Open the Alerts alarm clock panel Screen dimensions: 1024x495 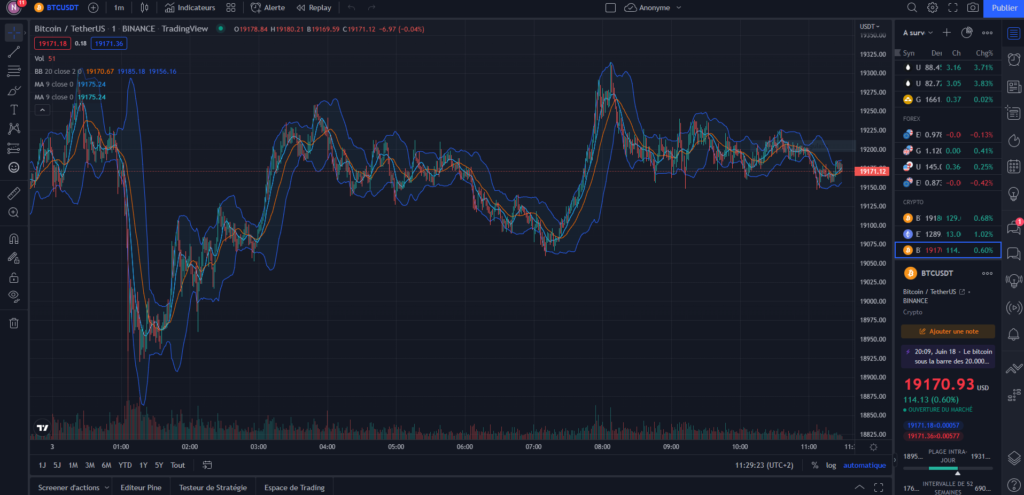pos(1014,59)
